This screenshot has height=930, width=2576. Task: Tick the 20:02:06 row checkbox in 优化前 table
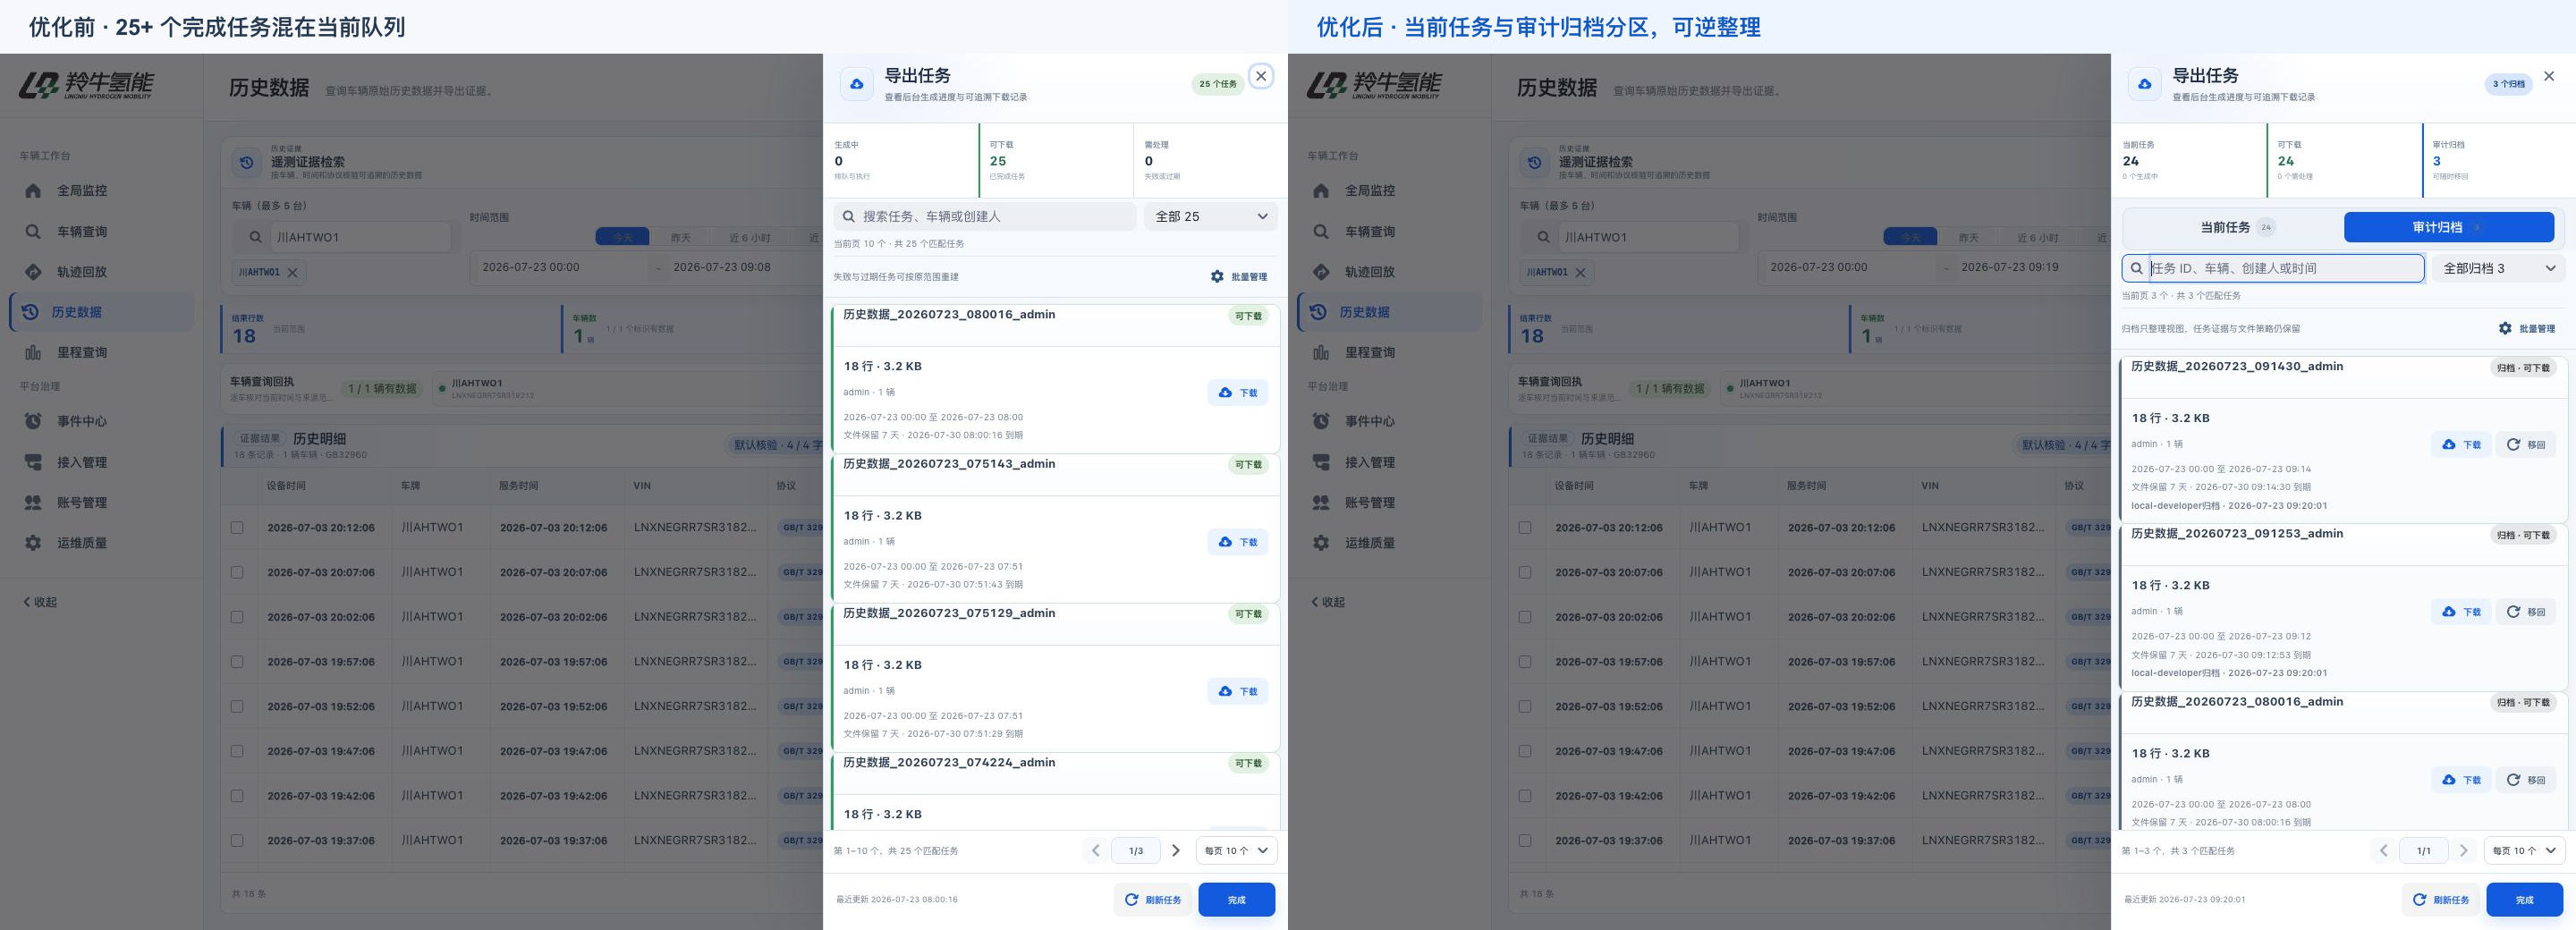[237, 617]
